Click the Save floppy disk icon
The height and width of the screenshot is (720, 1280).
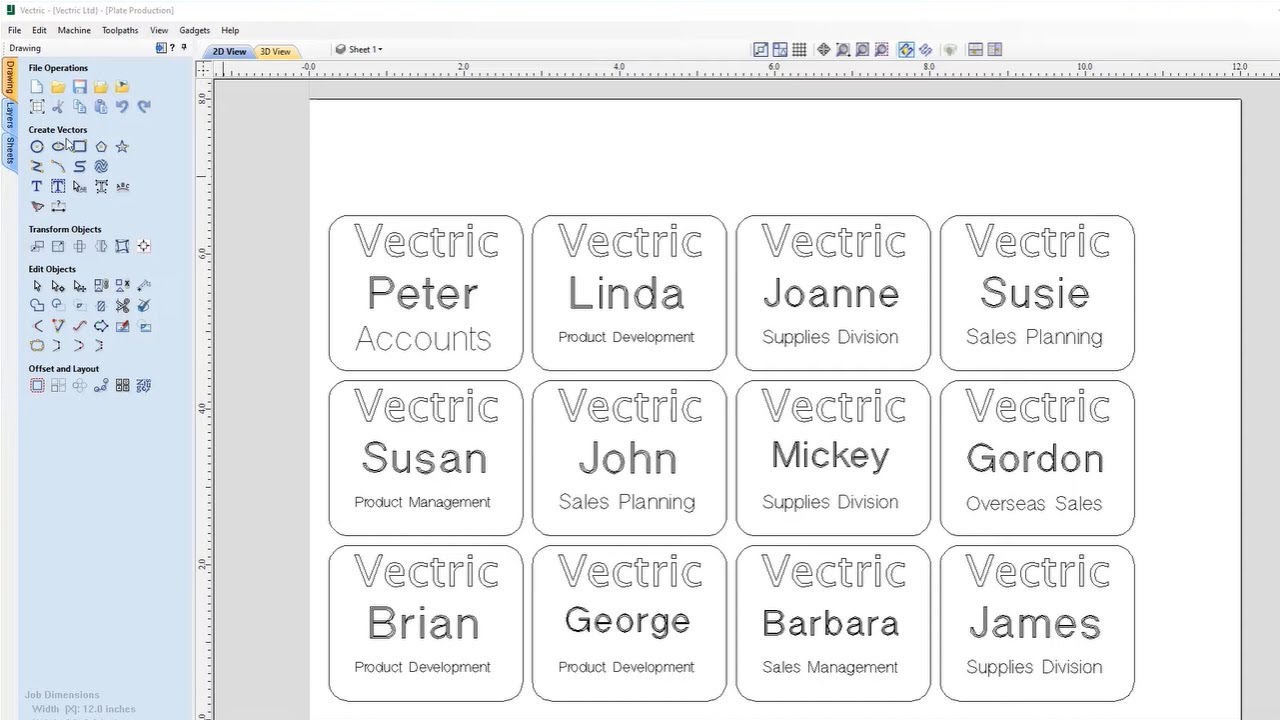coord(79,87)
